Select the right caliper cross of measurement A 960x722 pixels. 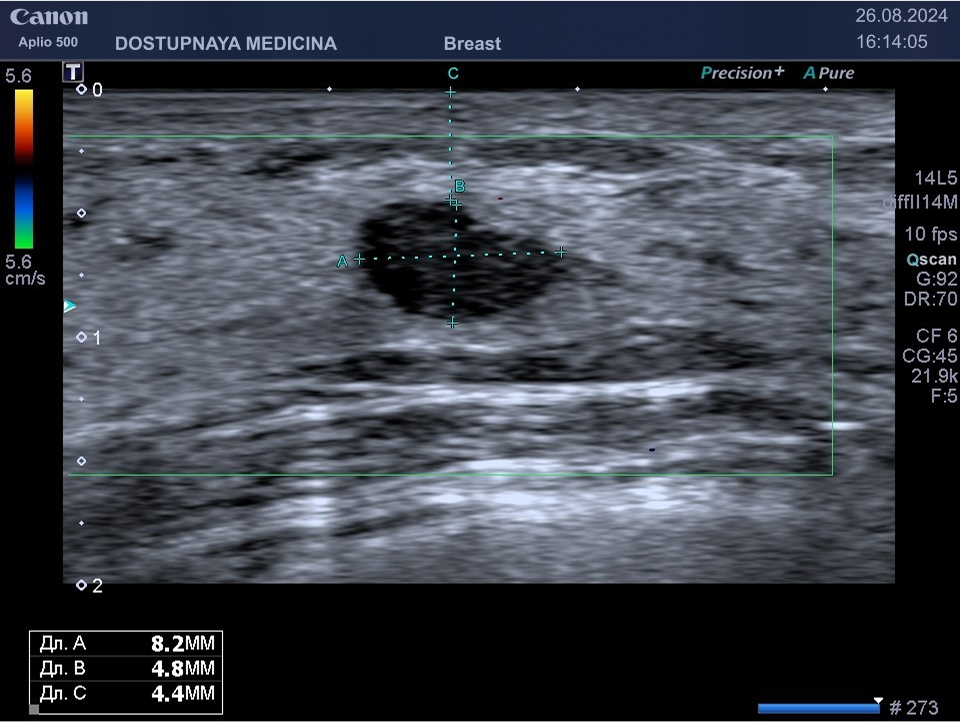click(561, 252)
